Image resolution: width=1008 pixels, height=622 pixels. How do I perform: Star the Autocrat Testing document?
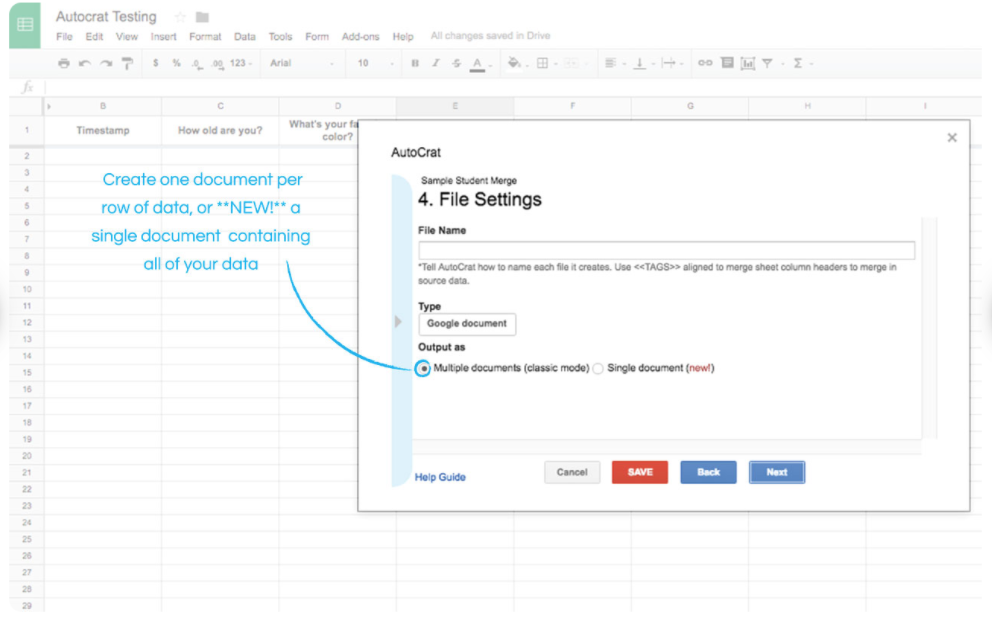point(180,17)
